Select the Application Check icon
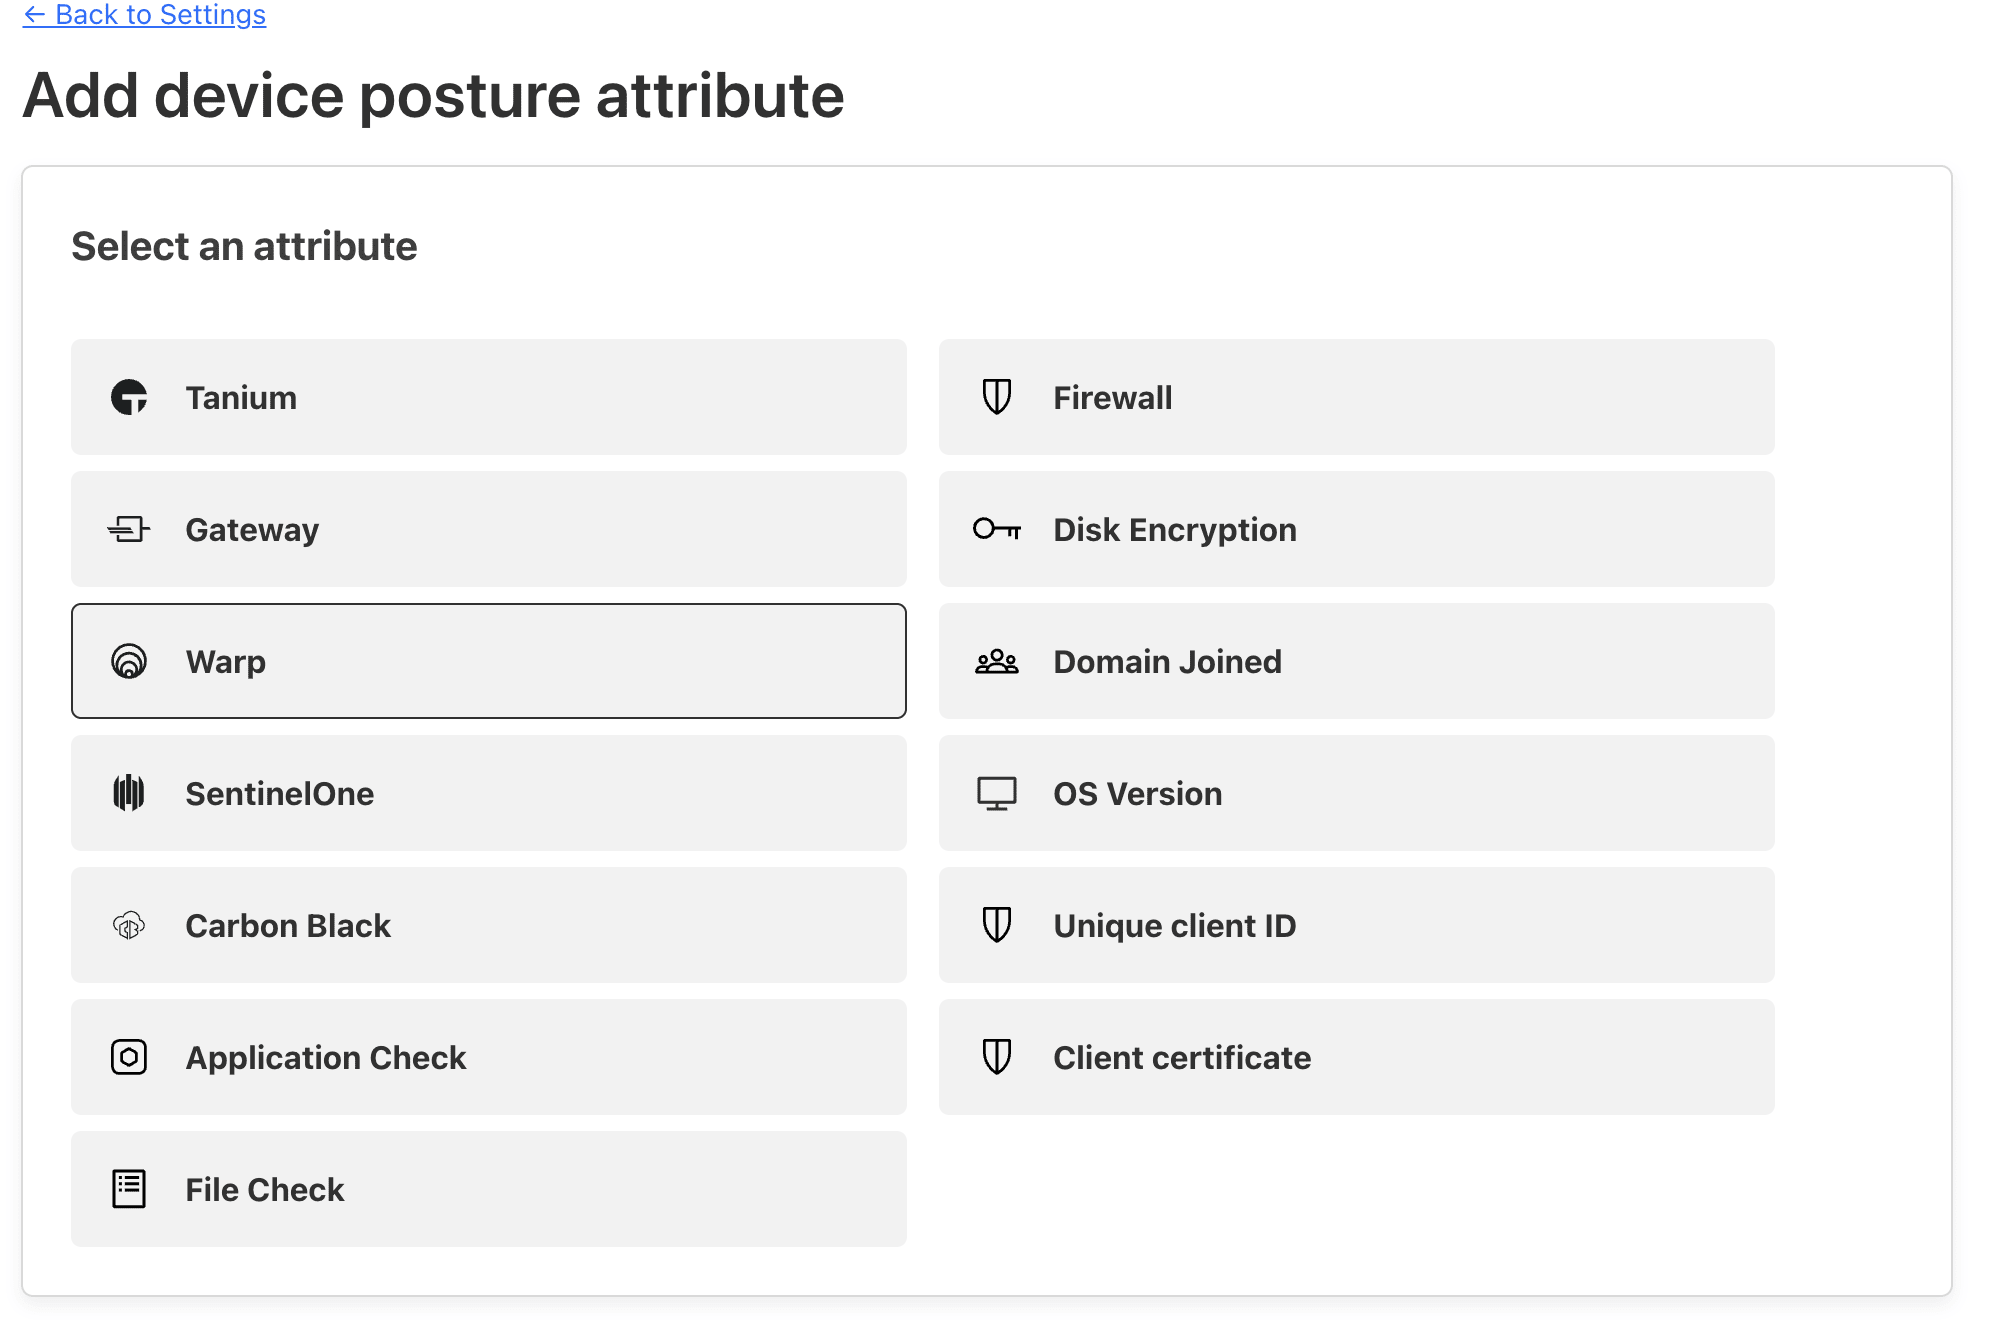The image size is (1996, 1324). click(130, 1057)
